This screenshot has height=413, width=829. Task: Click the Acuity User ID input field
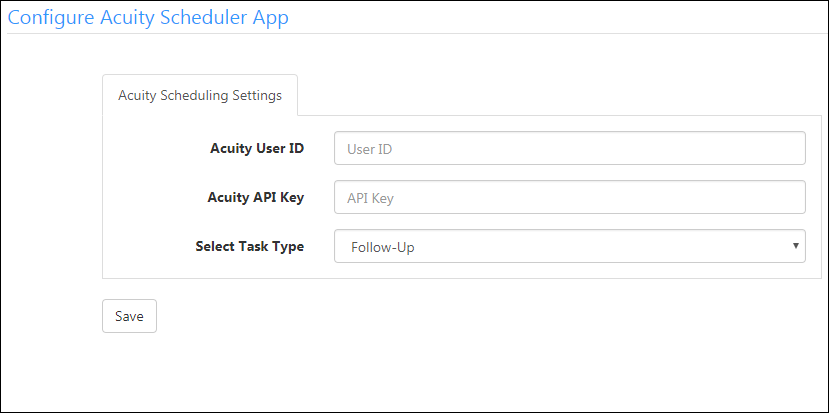click(x=570, y=148)
